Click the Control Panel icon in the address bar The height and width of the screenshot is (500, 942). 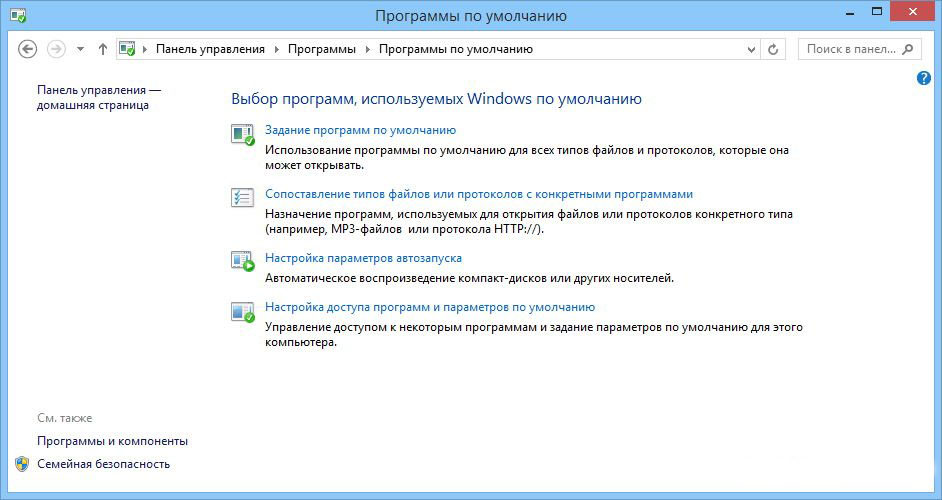[x=127, y=49]
